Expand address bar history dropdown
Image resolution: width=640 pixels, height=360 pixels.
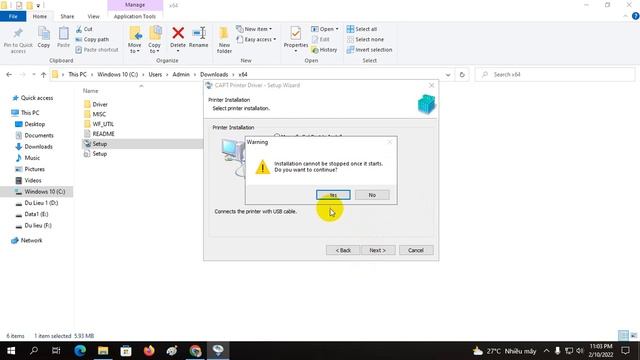448,75
